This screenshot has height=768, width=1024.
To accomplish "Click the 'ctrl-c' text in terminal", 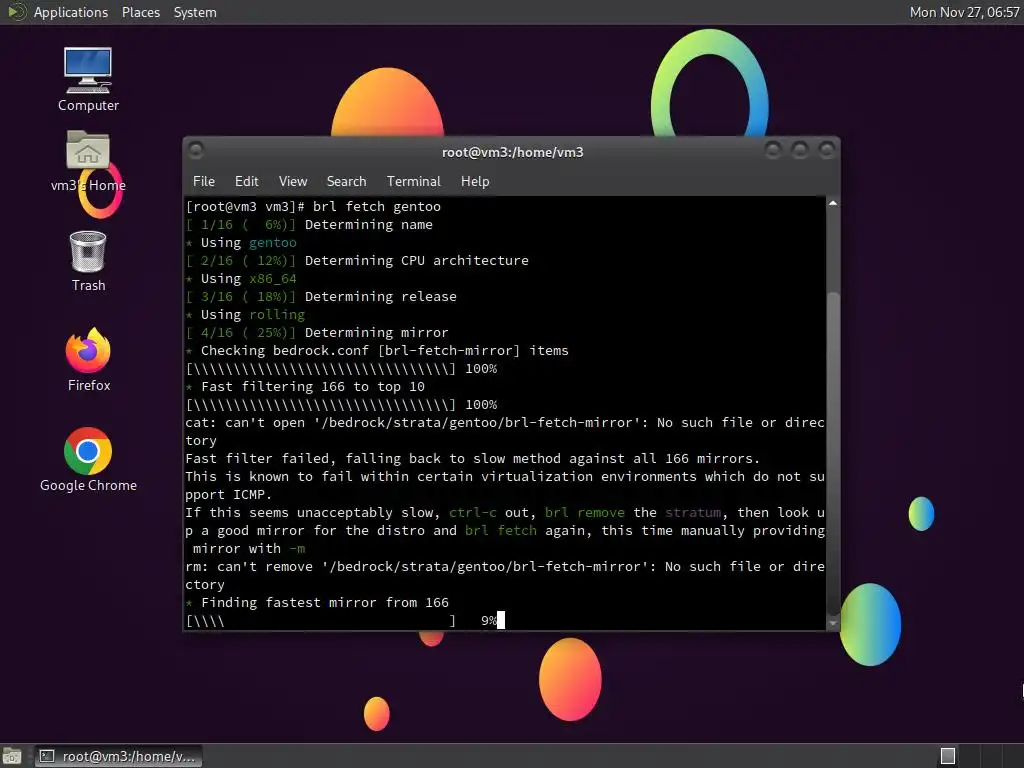I will 473,513.
